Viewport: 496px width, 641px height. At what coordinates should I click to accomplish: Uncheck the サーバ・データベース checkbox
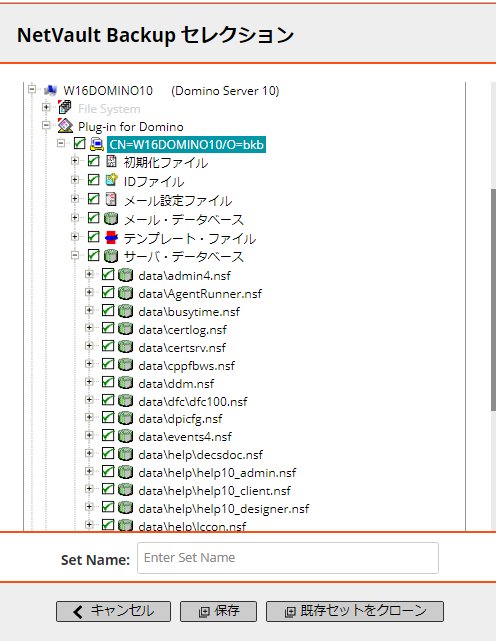(94, 255)
